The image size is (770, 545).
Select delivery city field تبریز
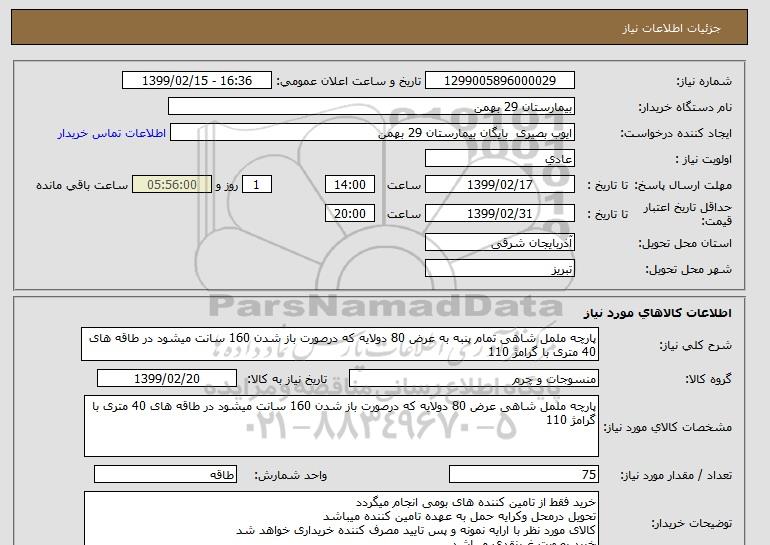499,269
